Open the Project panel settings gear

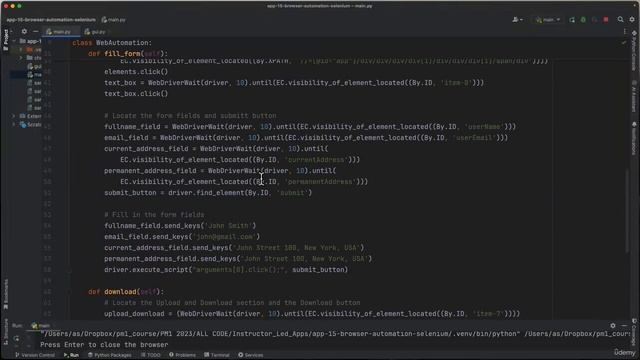click(24, 31)
